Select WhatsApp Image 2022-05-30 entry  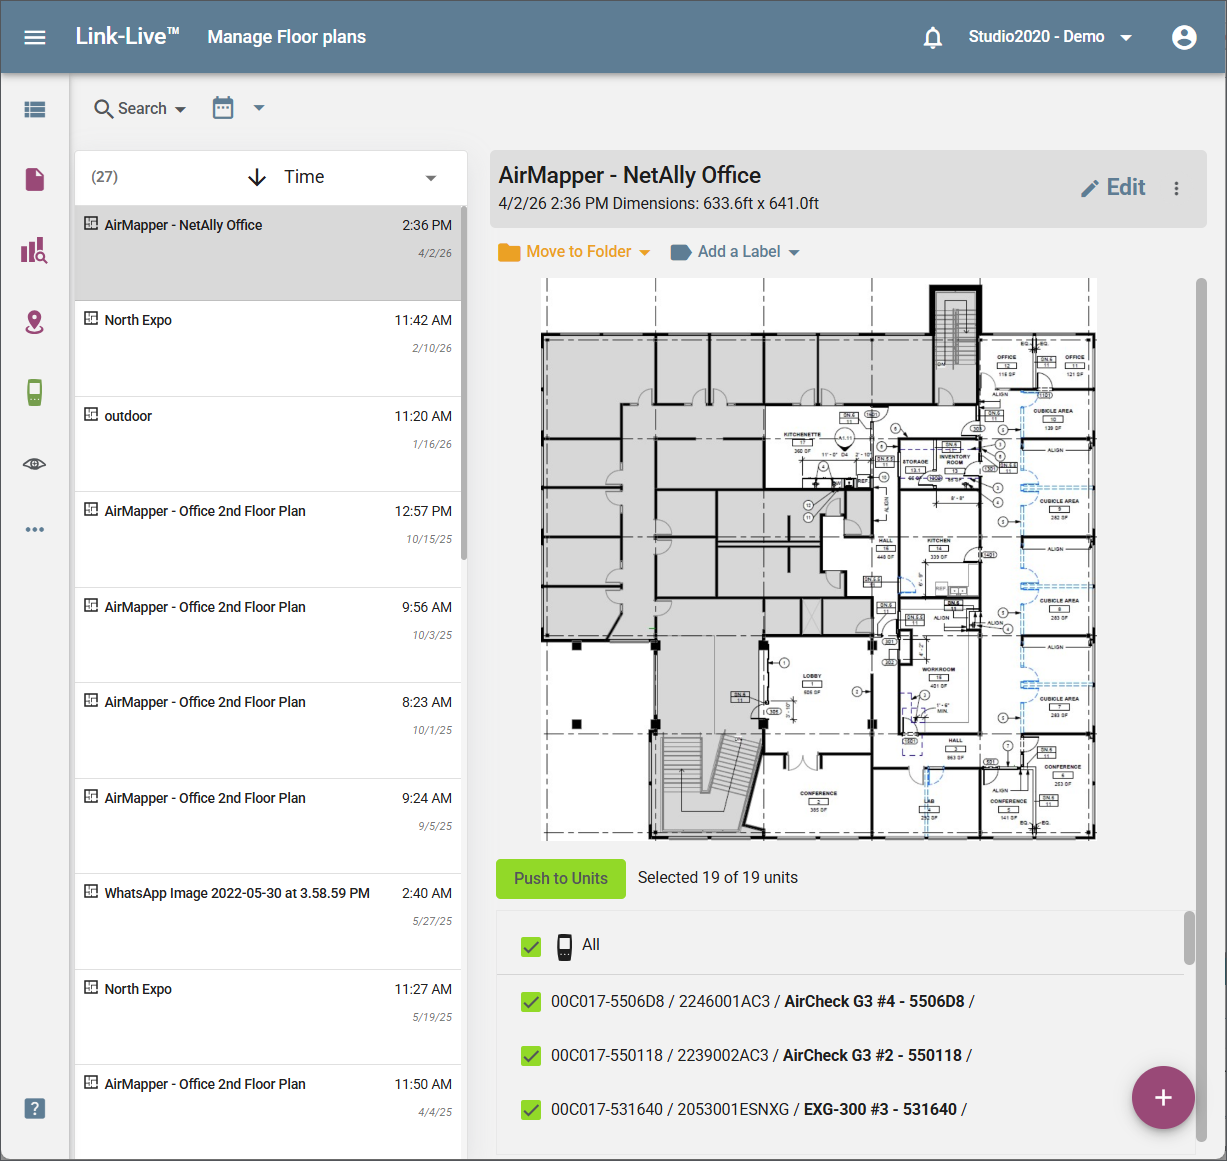click(268, 921)
